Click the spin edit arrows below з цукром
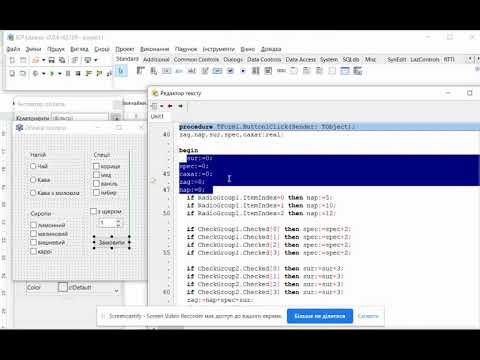This screenshot has width=480, height=360. click(118, 223)
